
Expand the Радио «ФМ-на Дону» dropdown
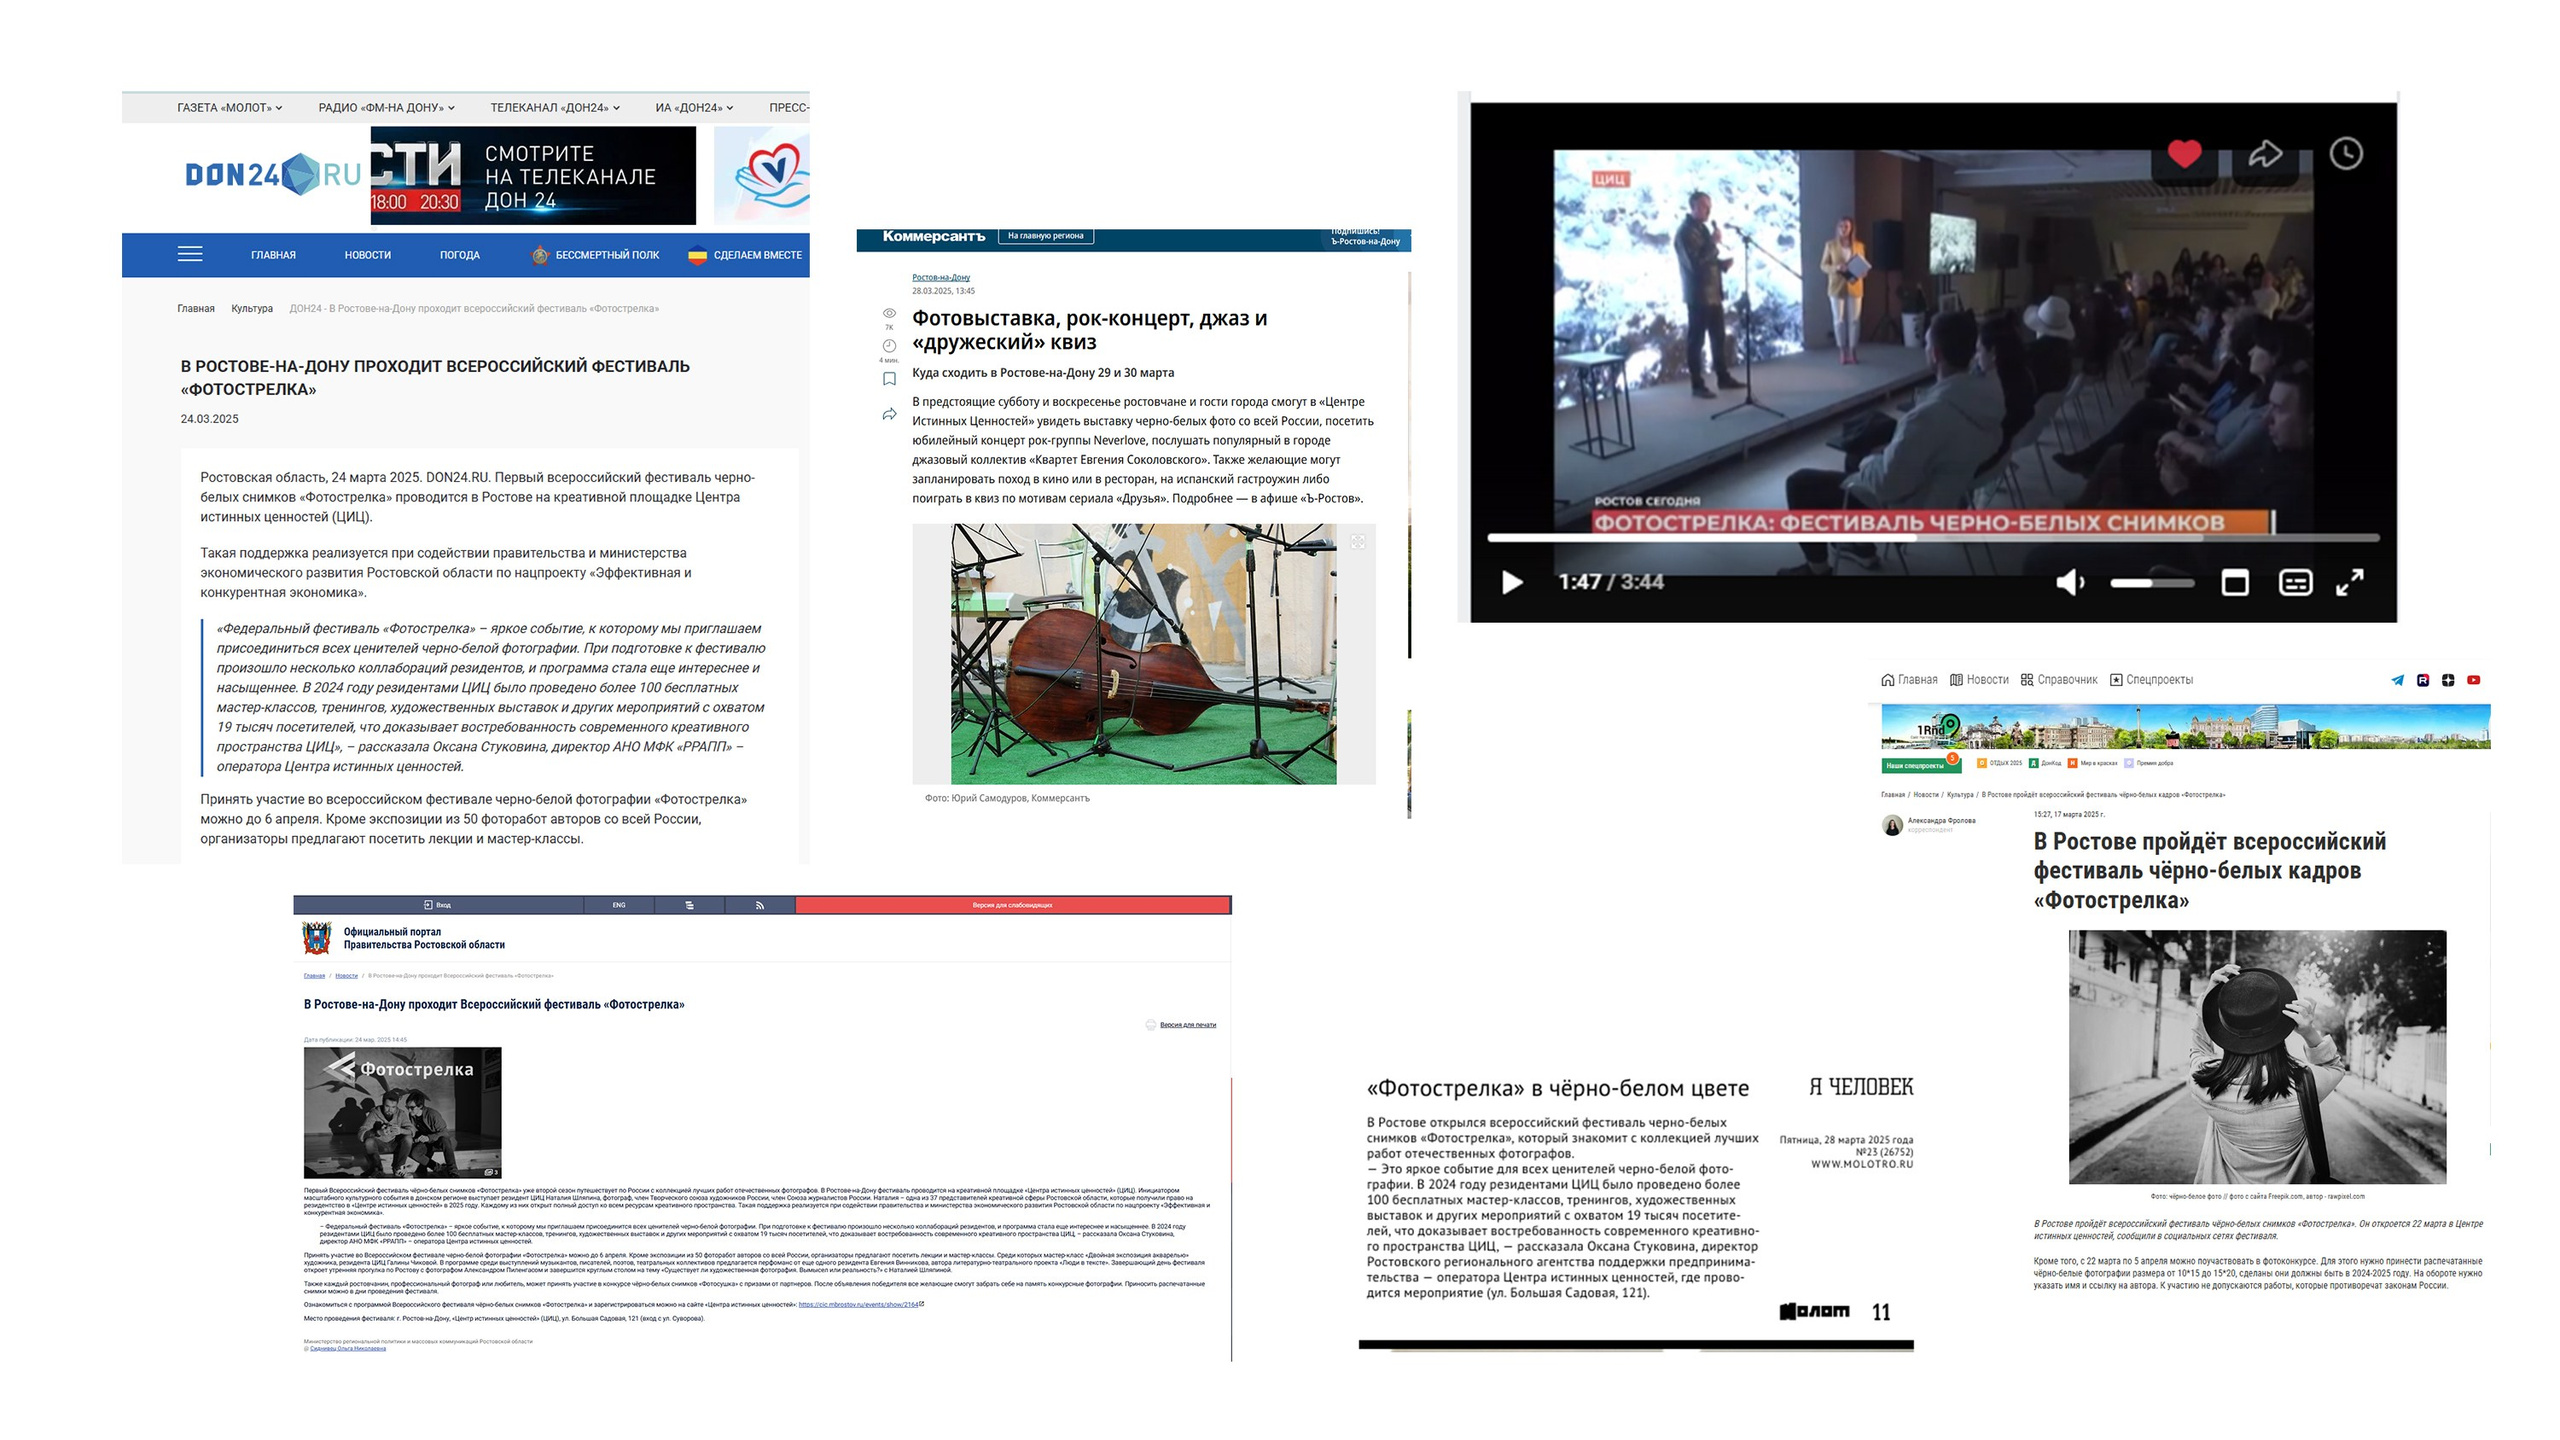pos(386,107)
